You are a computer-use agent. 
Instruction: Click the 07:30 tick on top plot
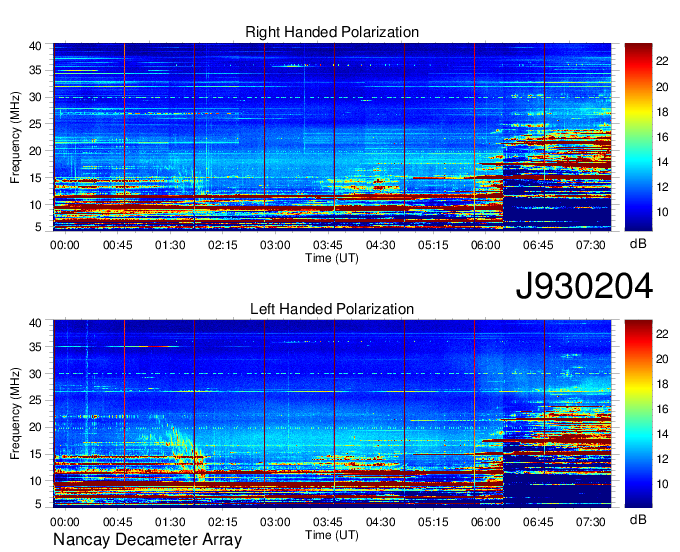[590, 245]
